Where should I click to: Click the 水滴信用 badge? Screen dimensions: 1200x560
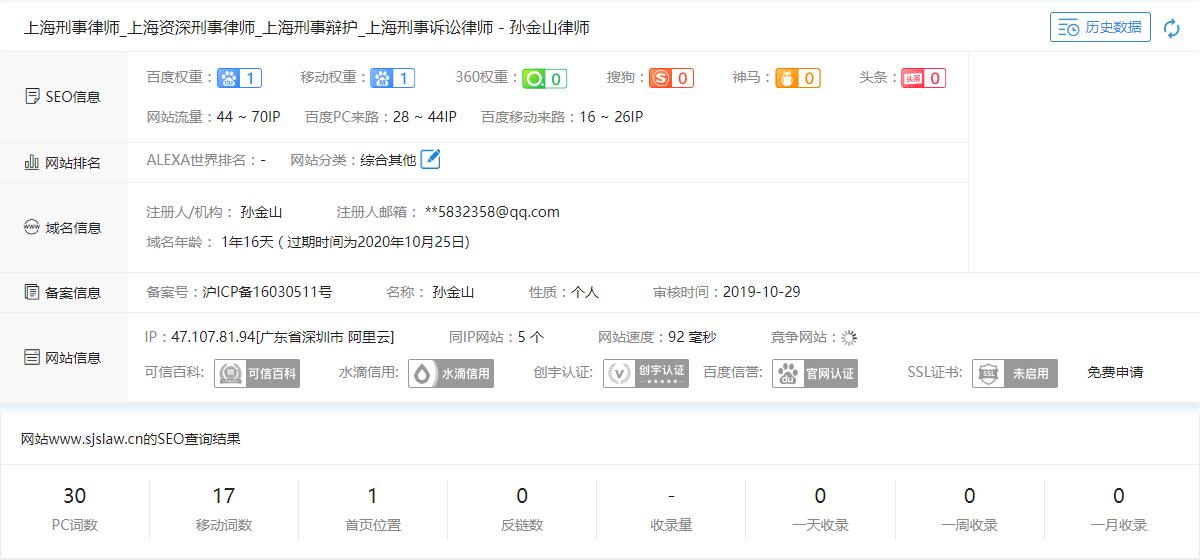tap(451, 373)
